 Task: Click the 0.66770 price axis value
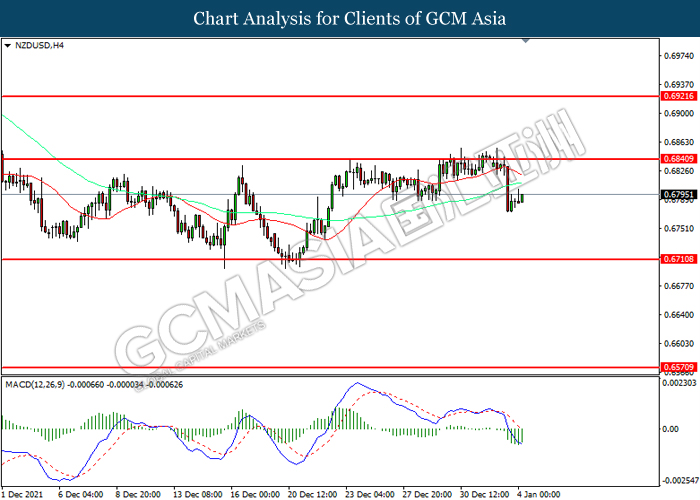[679, 286]
